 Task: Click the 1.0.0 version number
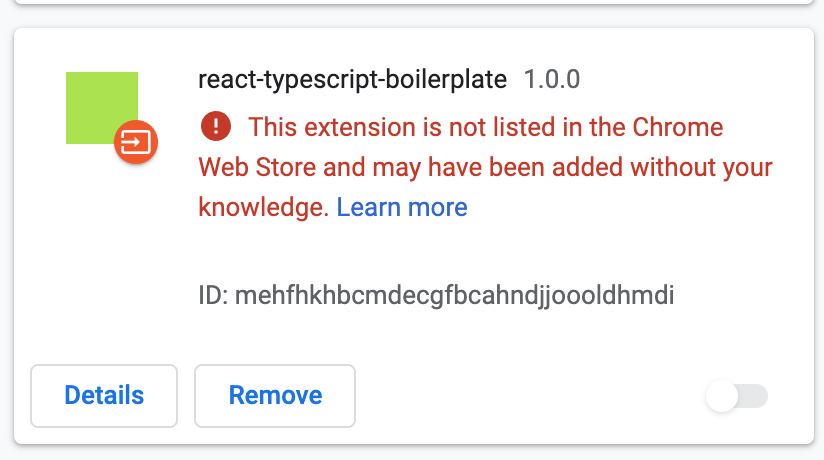pyautogui.click(x=552, y=79)
